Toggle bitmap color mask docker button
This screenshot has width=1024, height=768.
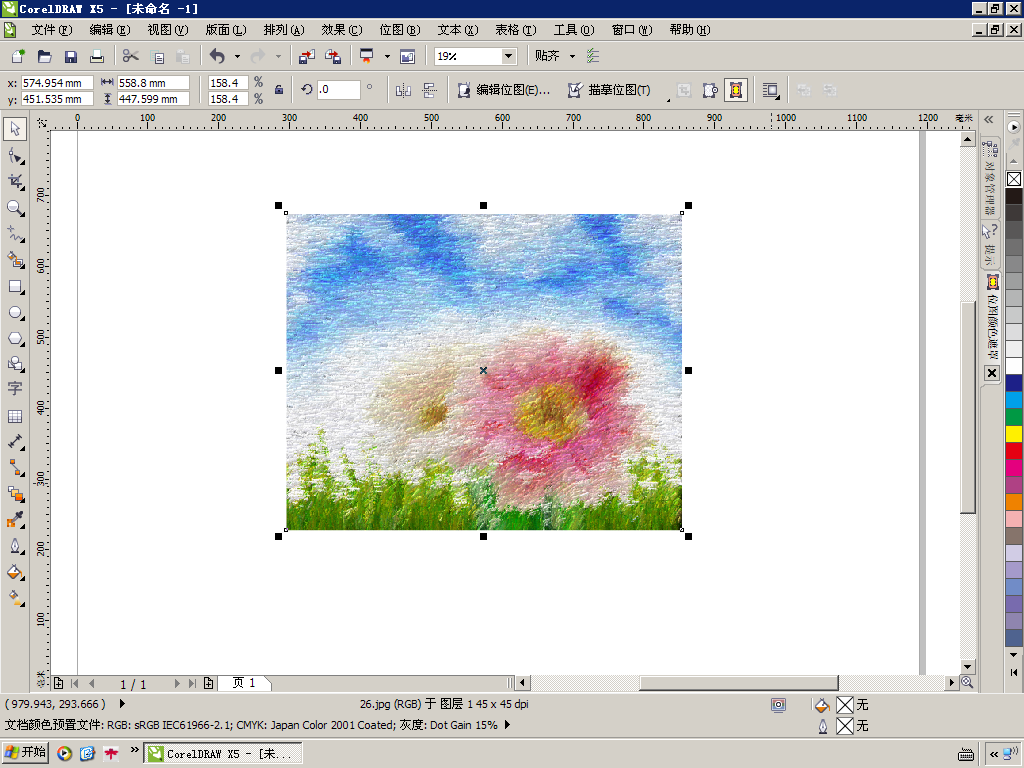tap(736, 90)
